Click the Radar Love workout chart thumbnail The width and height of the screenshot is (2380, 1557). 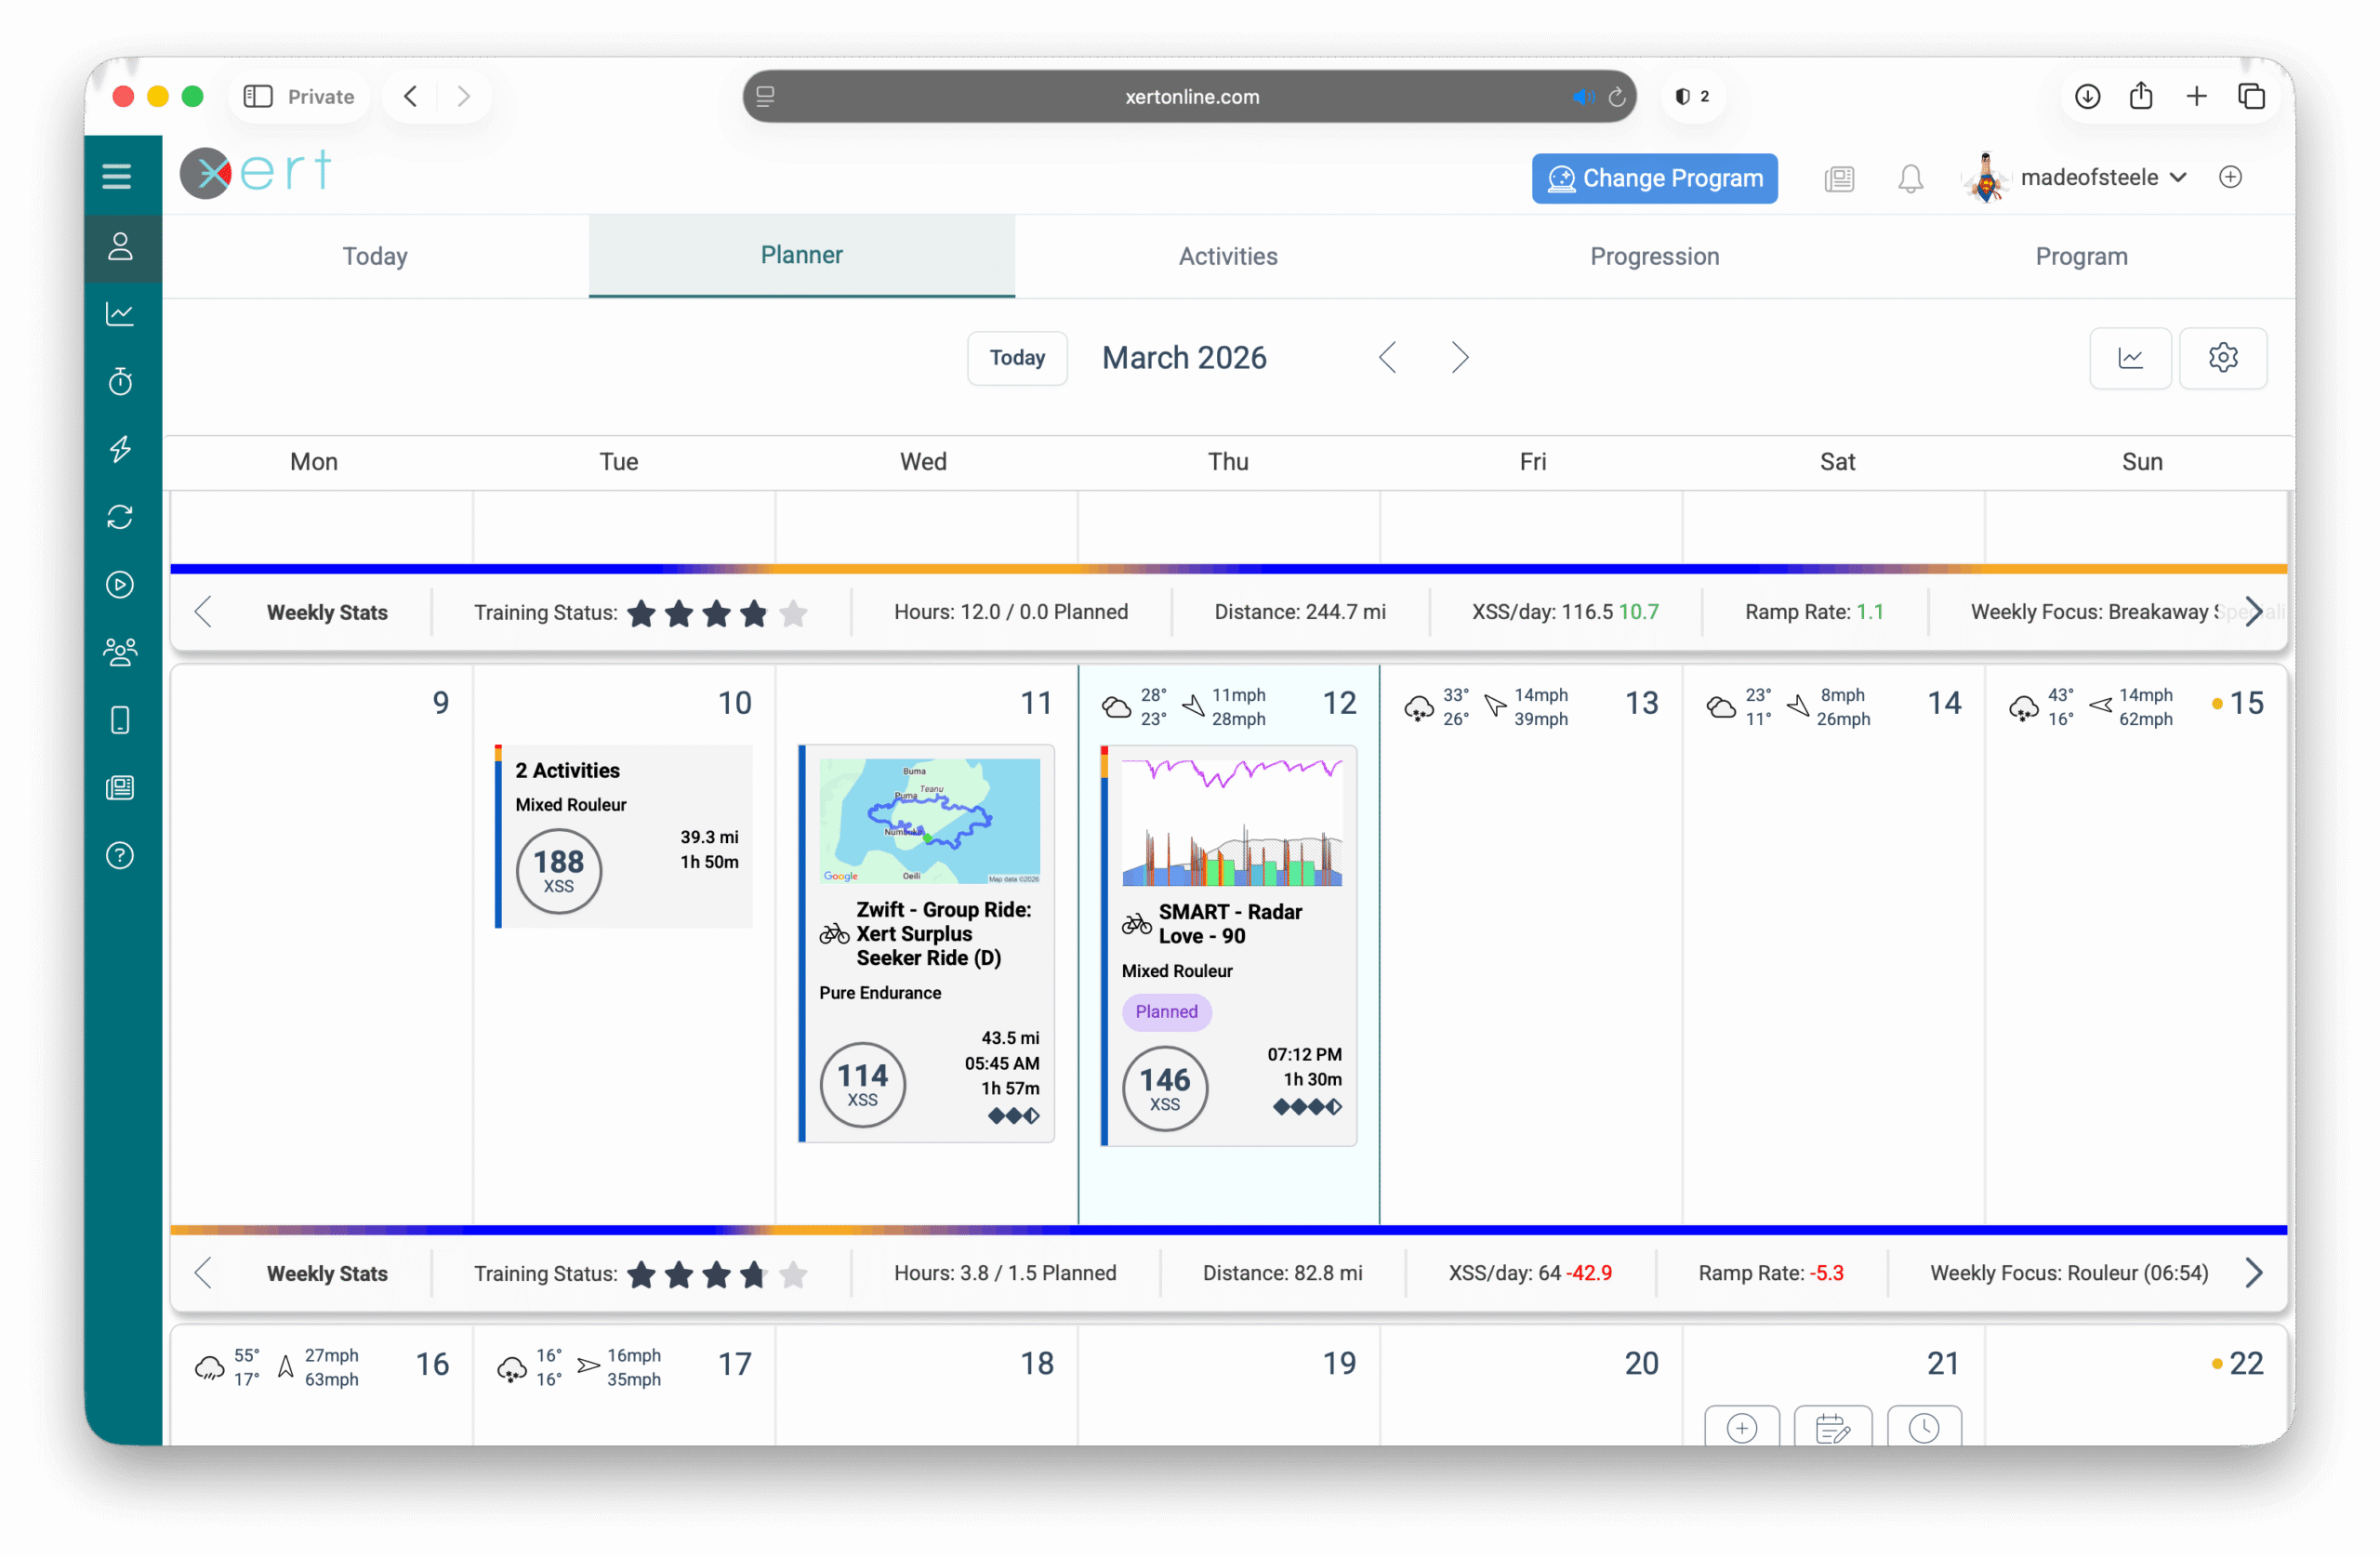(1232, 822)
